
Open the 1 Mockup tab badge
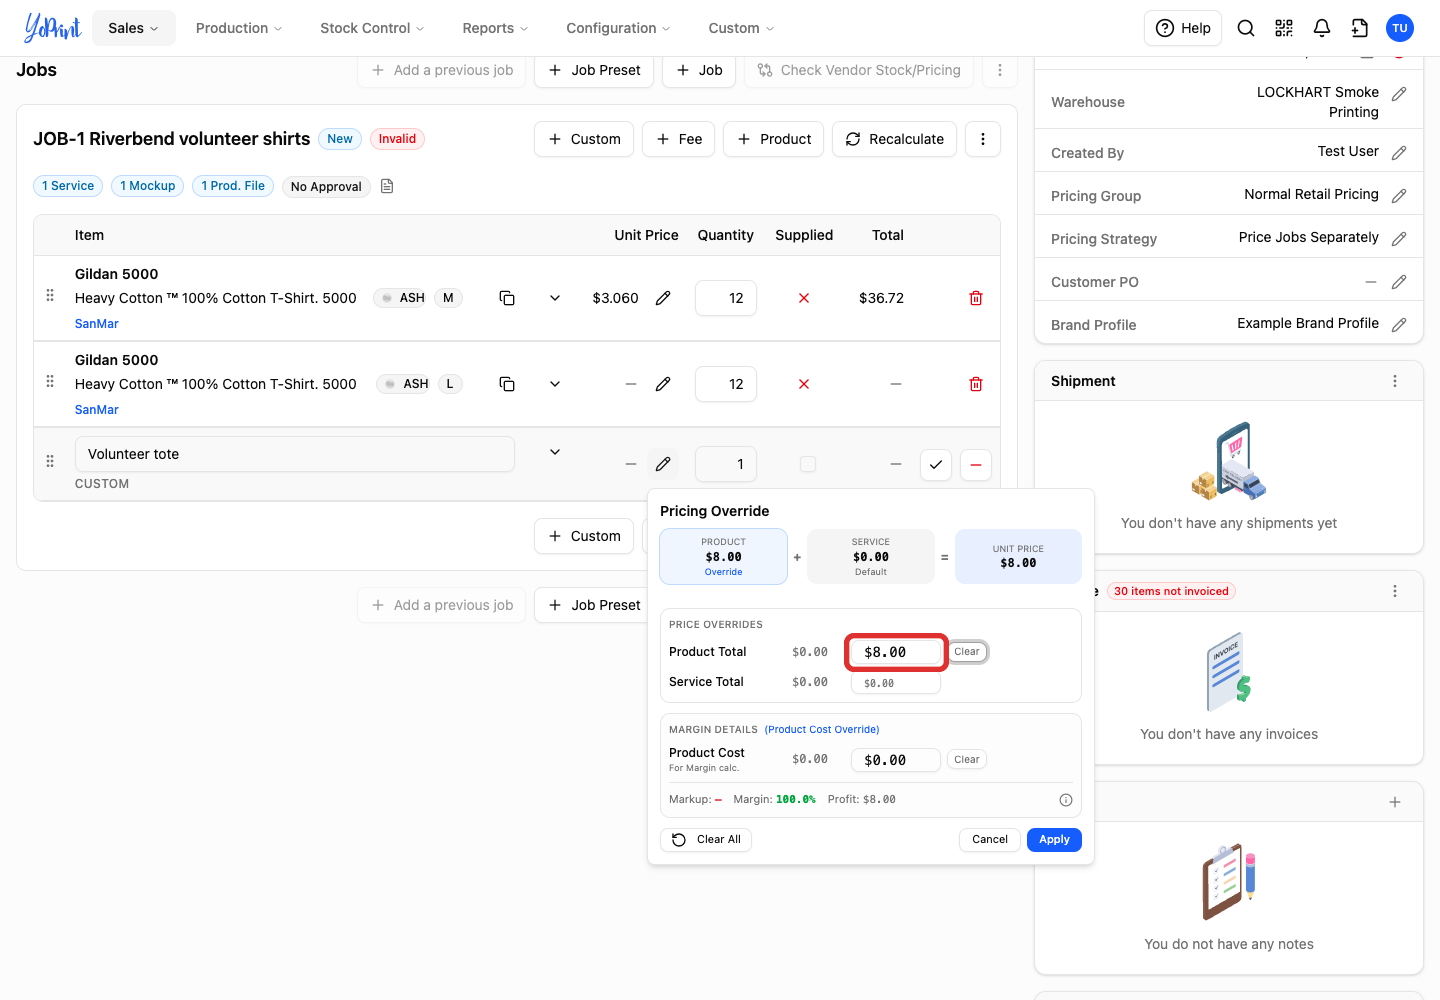coord(147,186)
